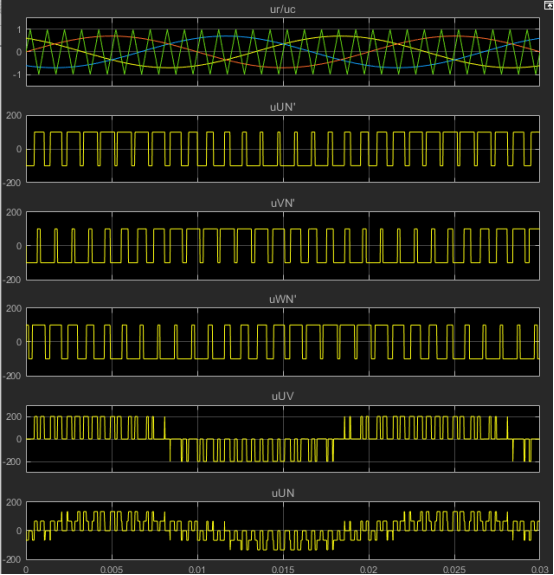Screen dimensions: 554x575
Task: Click inside the uWN' waveform display
Action: click(x=283, y=341)
